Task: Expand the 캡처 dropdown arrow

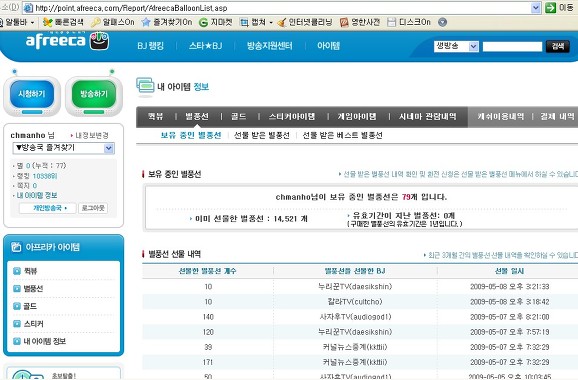Action: click(x=271, y=22)
